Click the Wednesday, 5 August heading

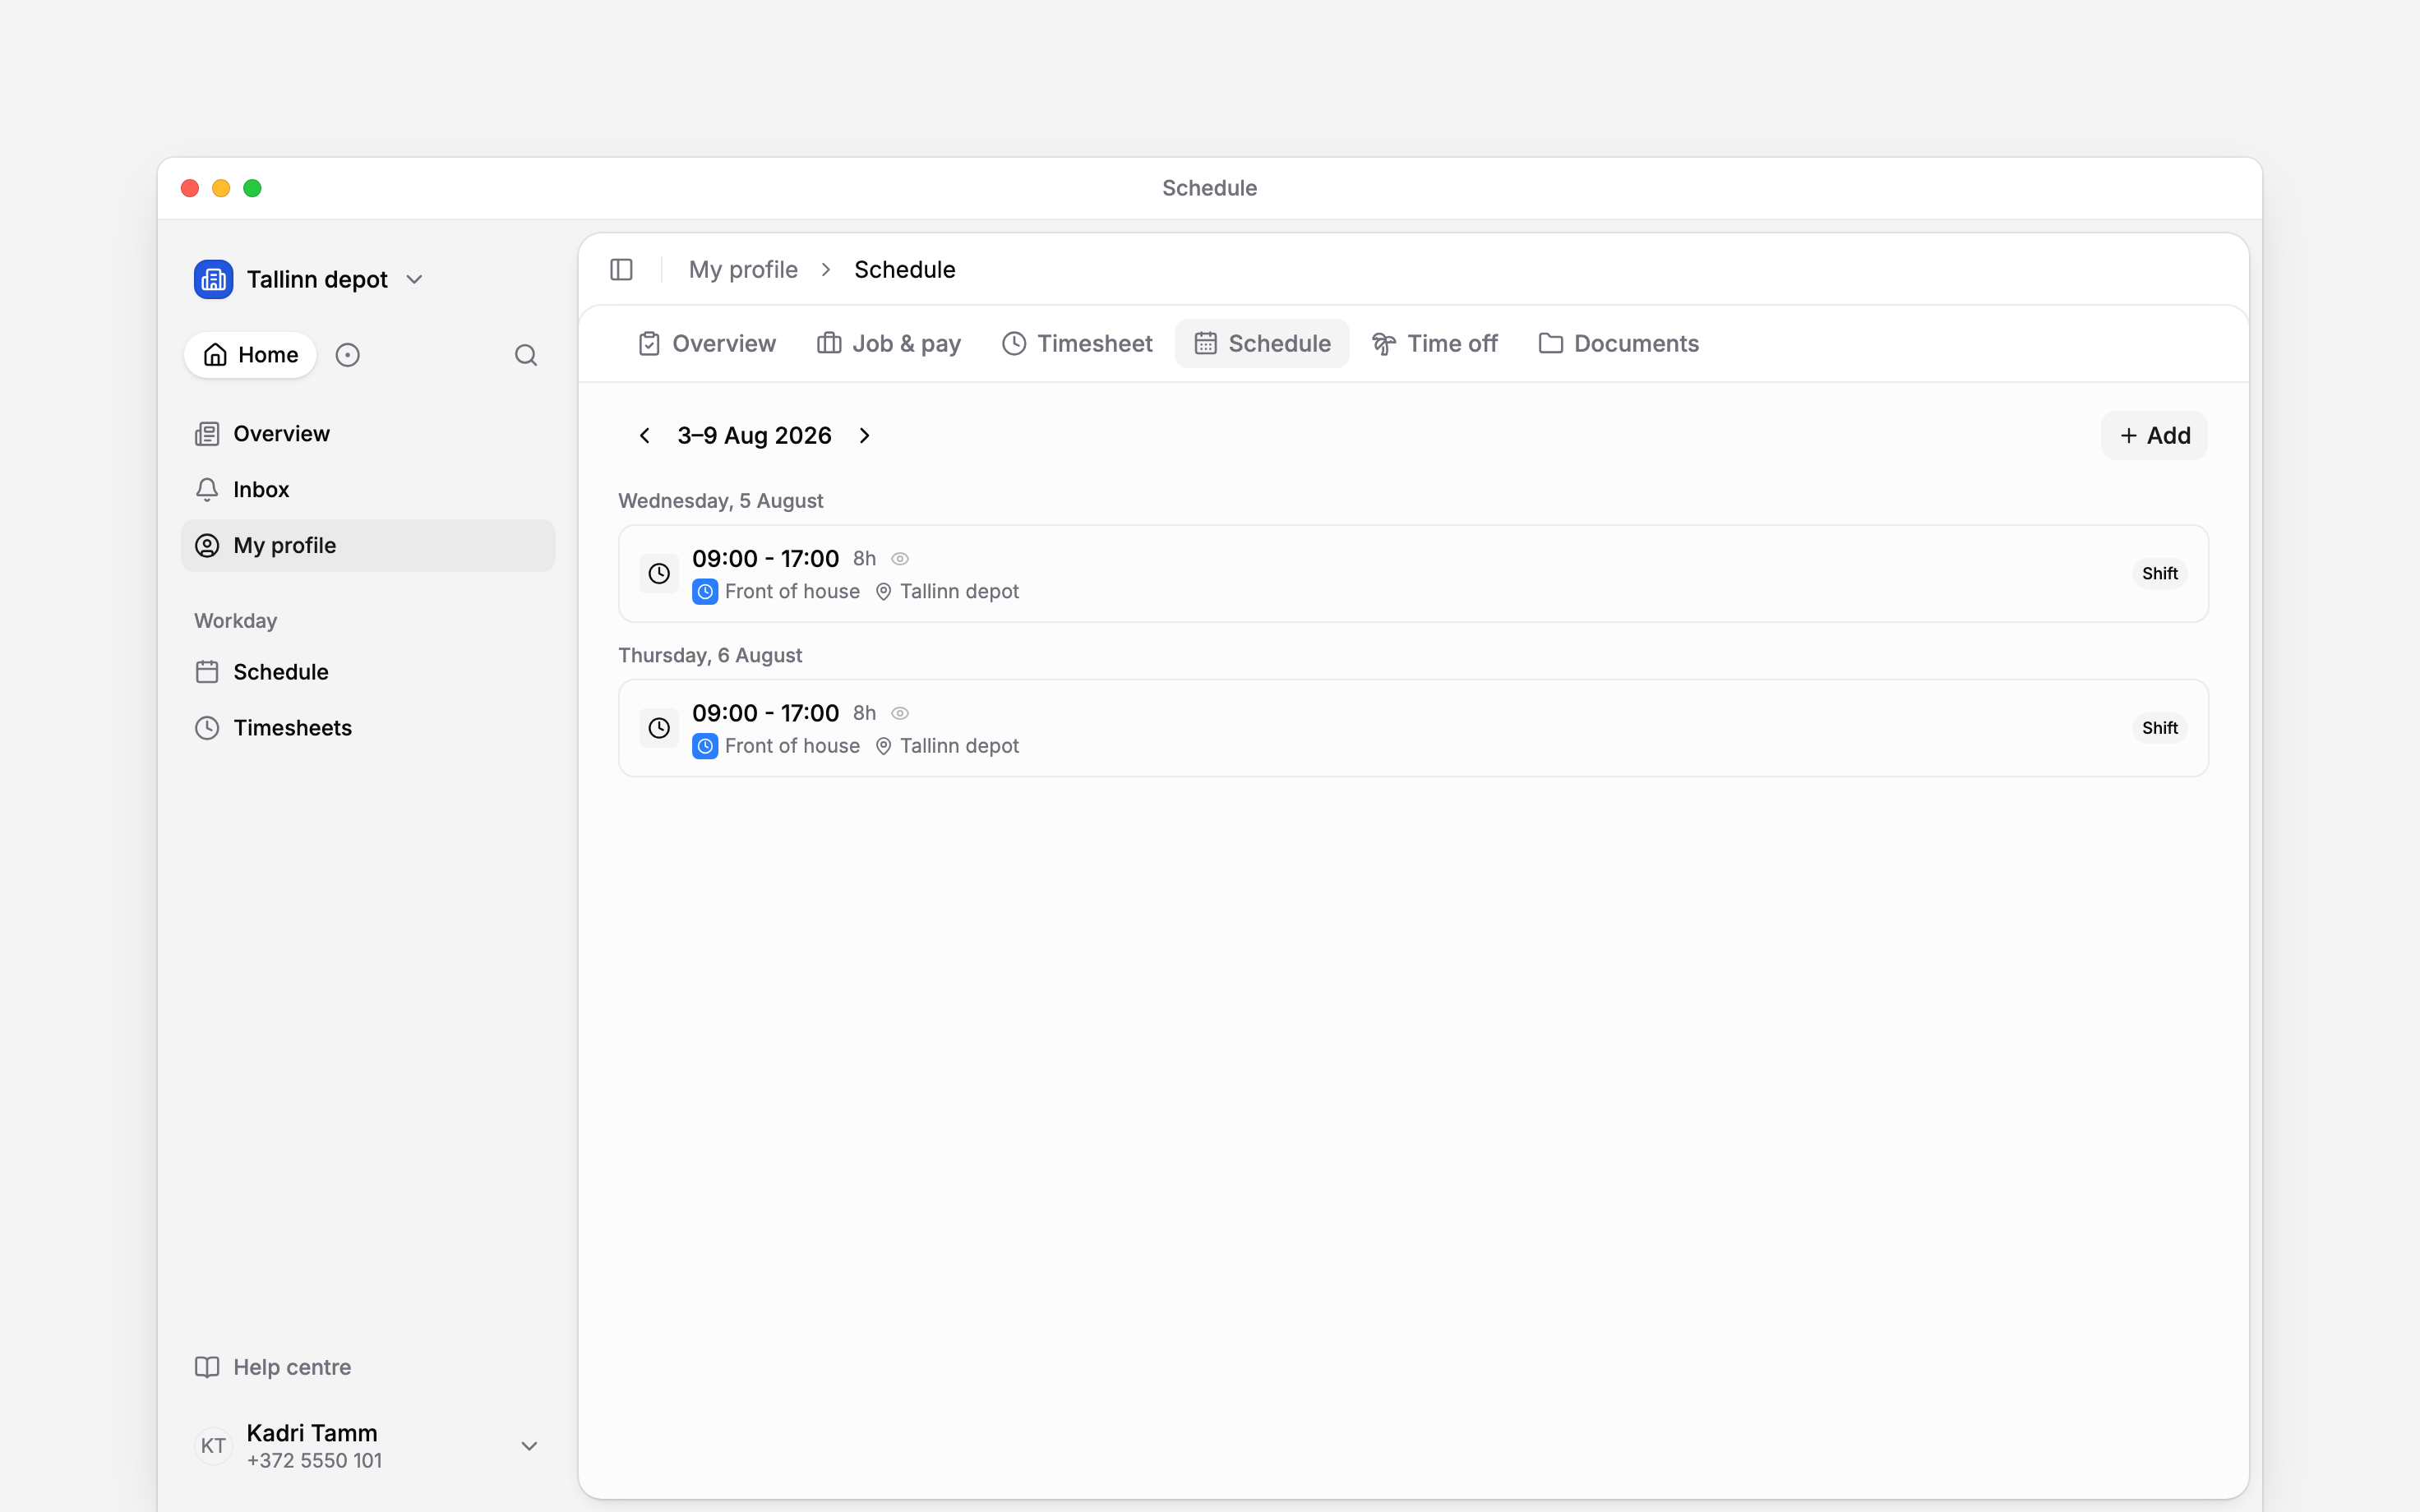tap(721, 501)
